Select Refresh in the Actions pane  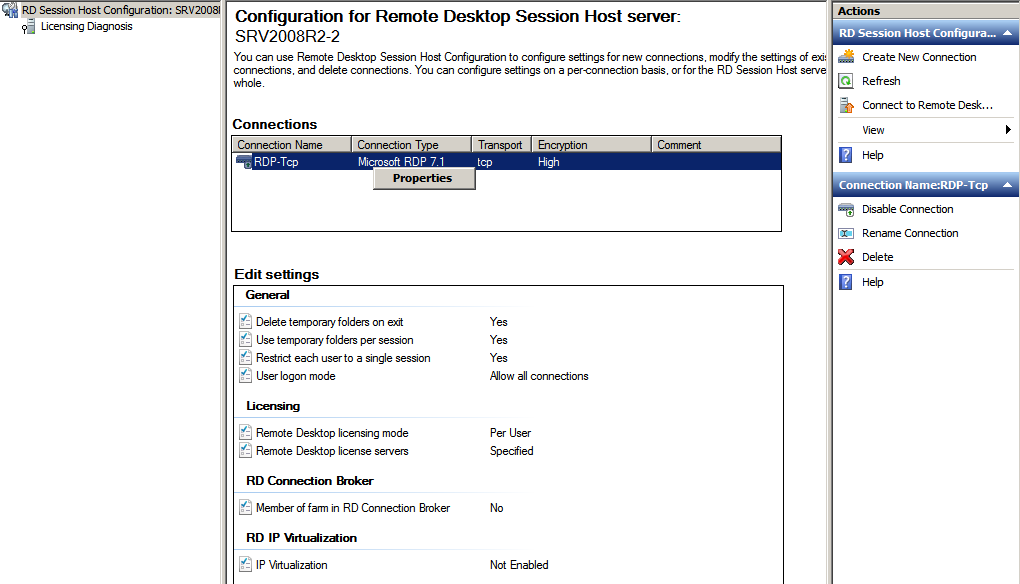881,81
